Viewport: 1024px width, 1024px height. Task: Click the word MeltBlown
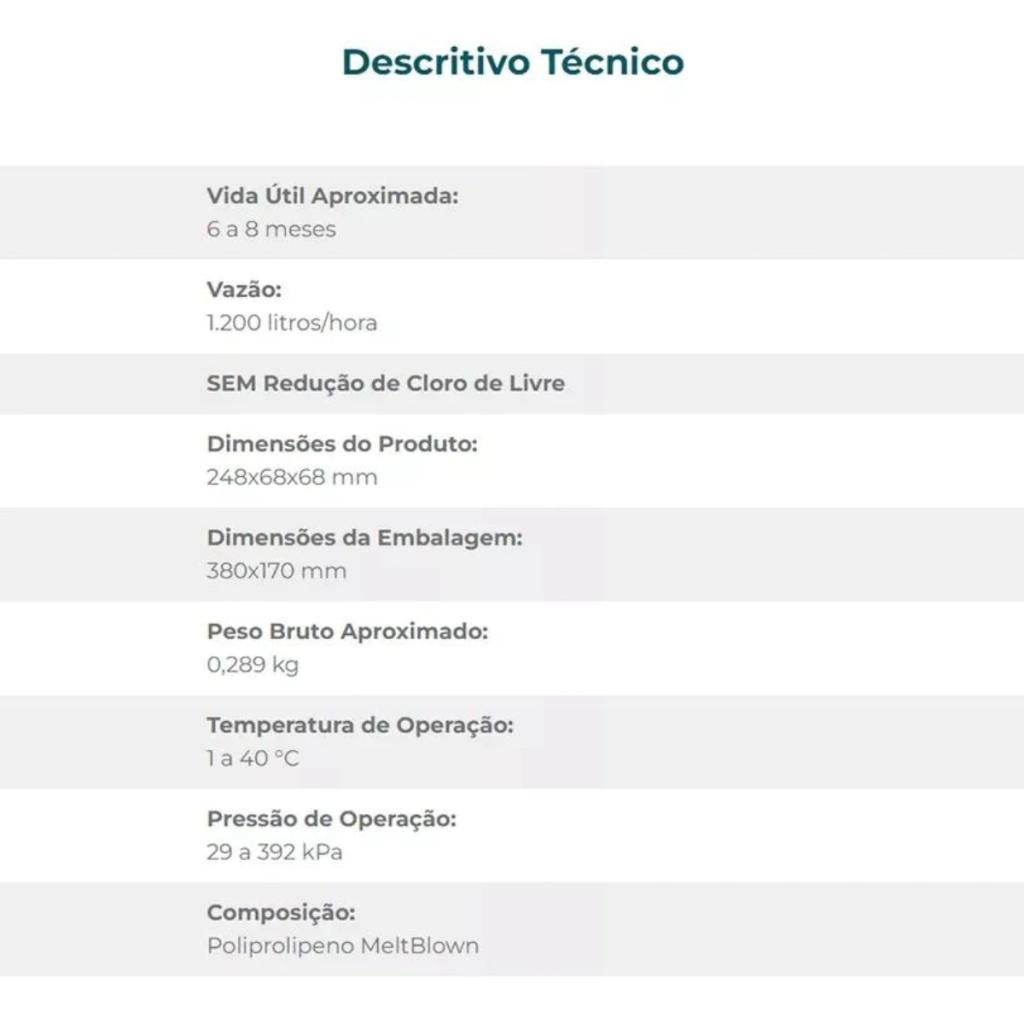(x=419, y=946)
